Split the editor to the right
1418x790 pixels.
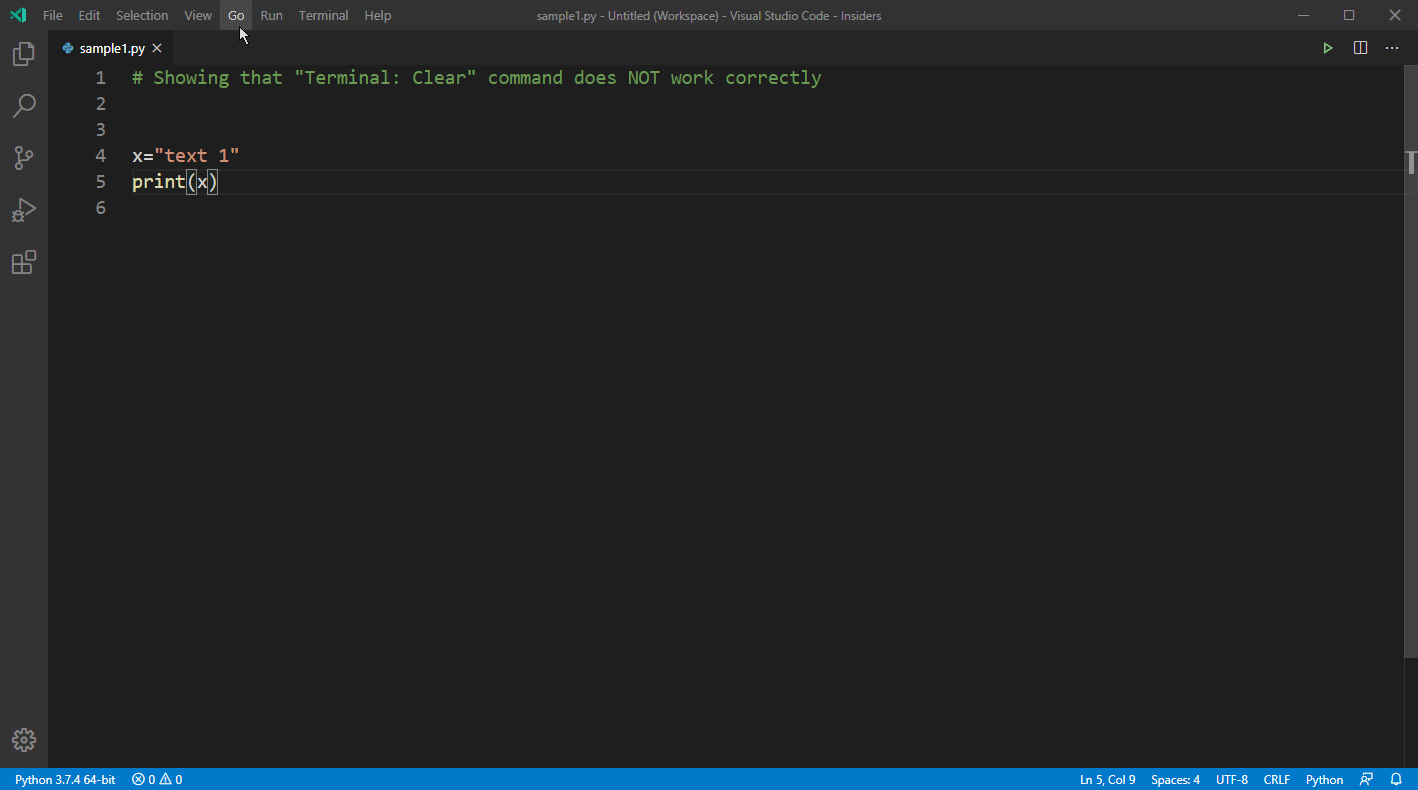[1360, 48]
